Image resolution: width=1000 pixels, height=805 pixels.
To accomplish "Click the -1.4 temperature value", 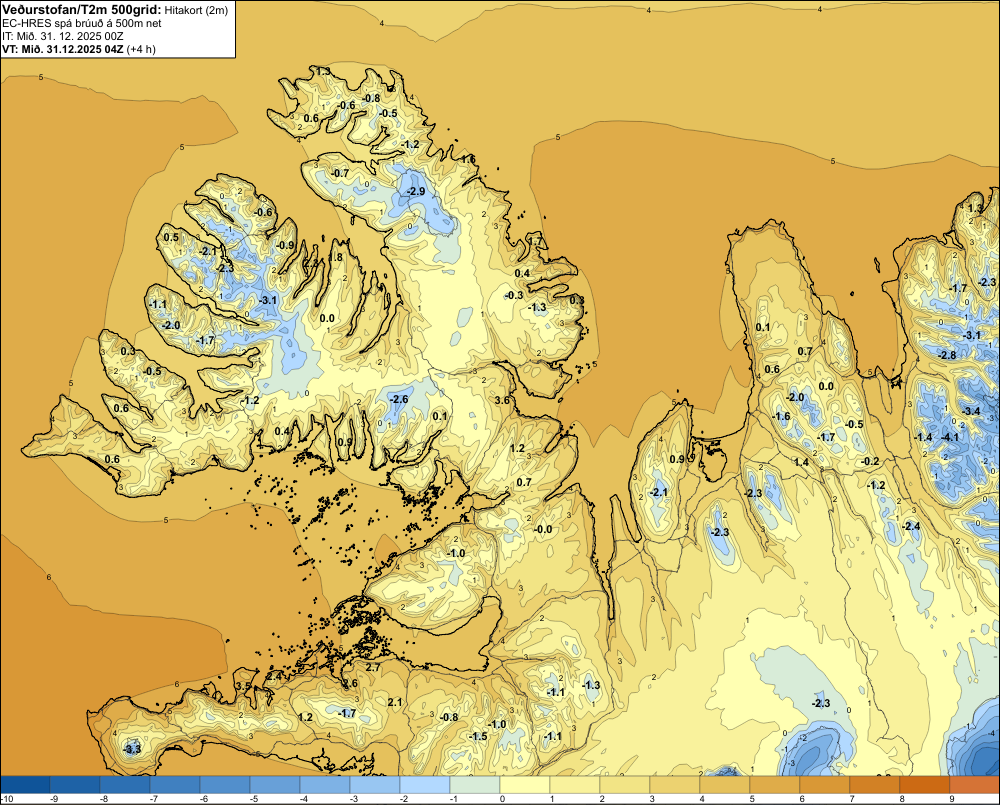I will coord(923,437).
